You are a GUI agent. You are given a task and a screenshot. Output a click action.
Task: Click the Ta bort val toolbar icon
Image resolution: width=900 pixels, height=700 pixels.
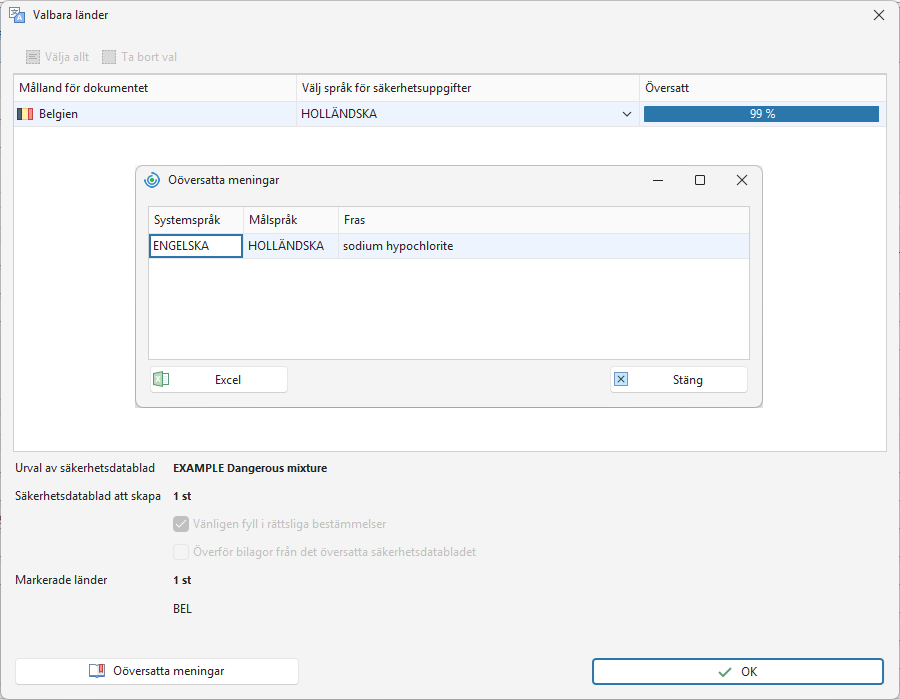pos(109,57)
